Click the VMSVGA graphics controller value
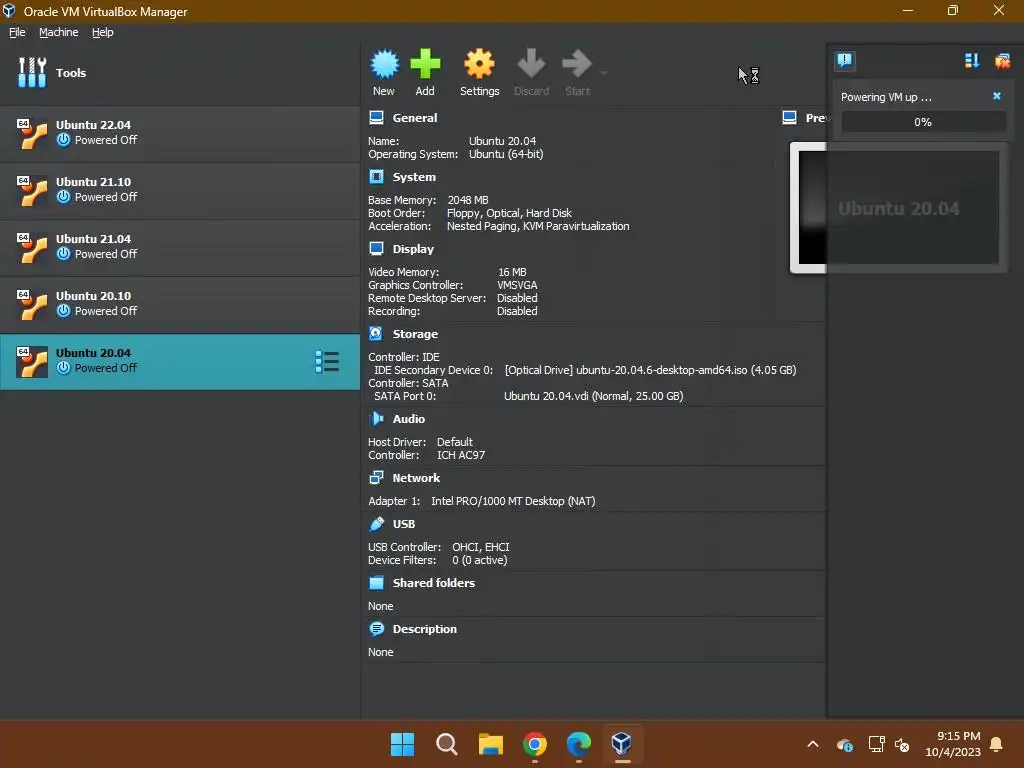The image size is (1024, 768). 517,285
